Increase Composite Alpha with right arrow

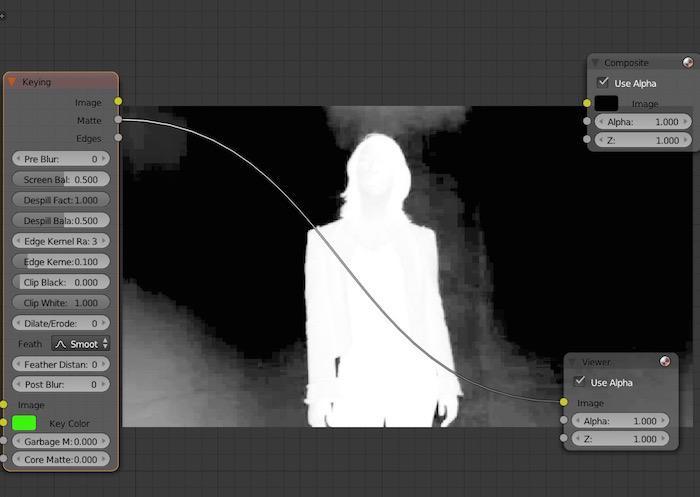pyautogui.click(x=686, y=122)
